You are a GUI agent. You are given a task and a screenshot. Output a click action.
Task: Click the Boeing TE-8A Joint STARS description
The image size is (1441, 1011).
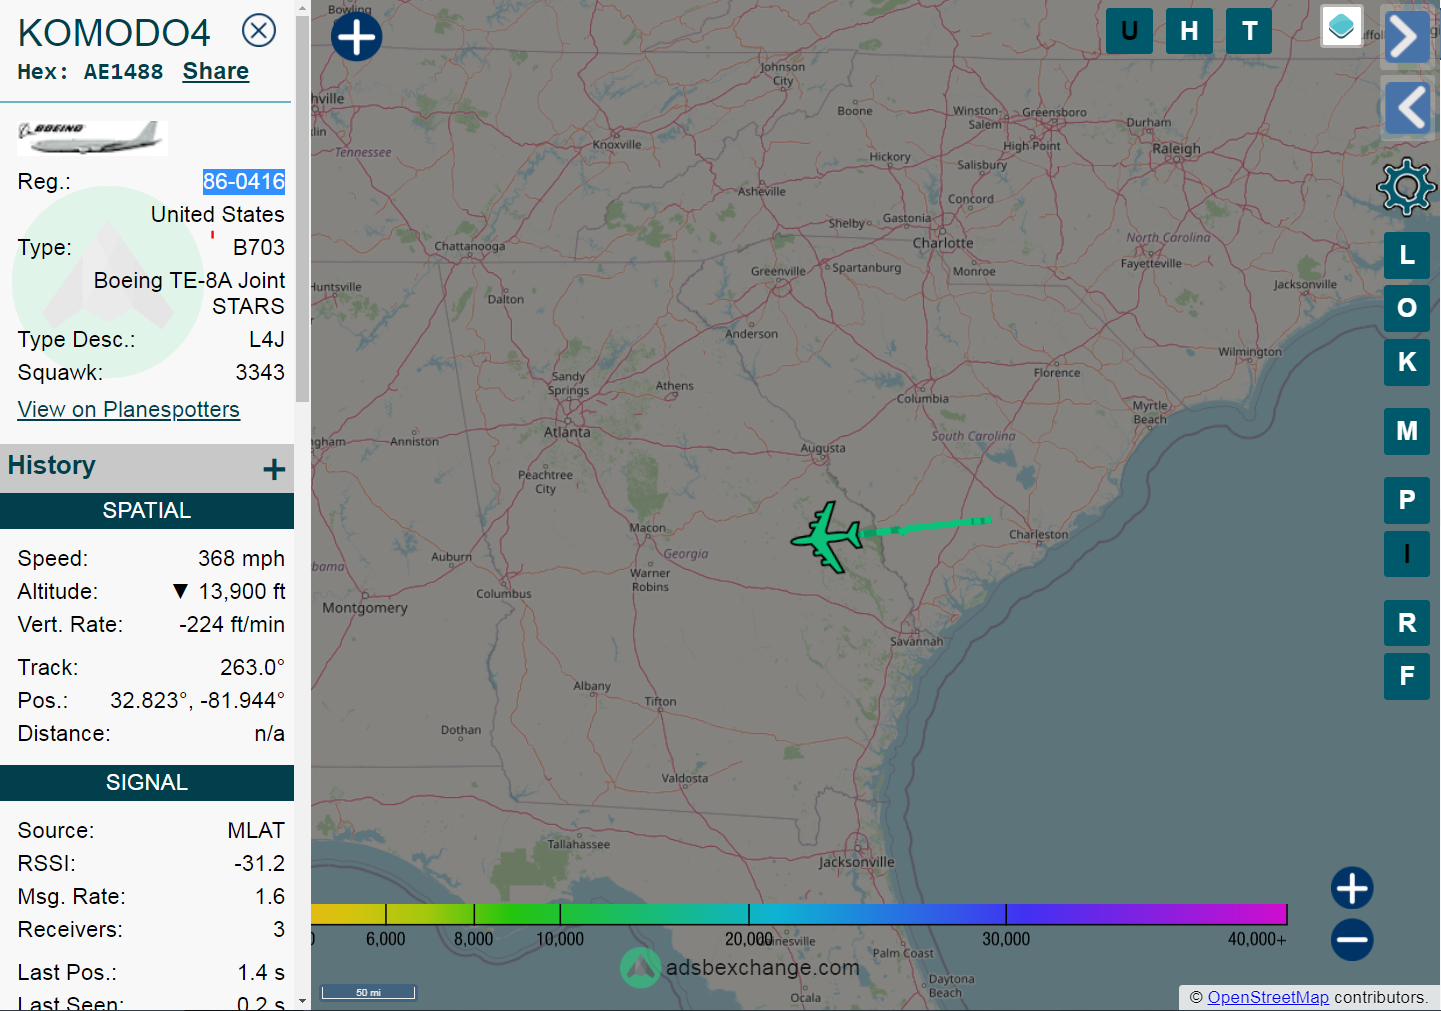(x=189, y=293)
